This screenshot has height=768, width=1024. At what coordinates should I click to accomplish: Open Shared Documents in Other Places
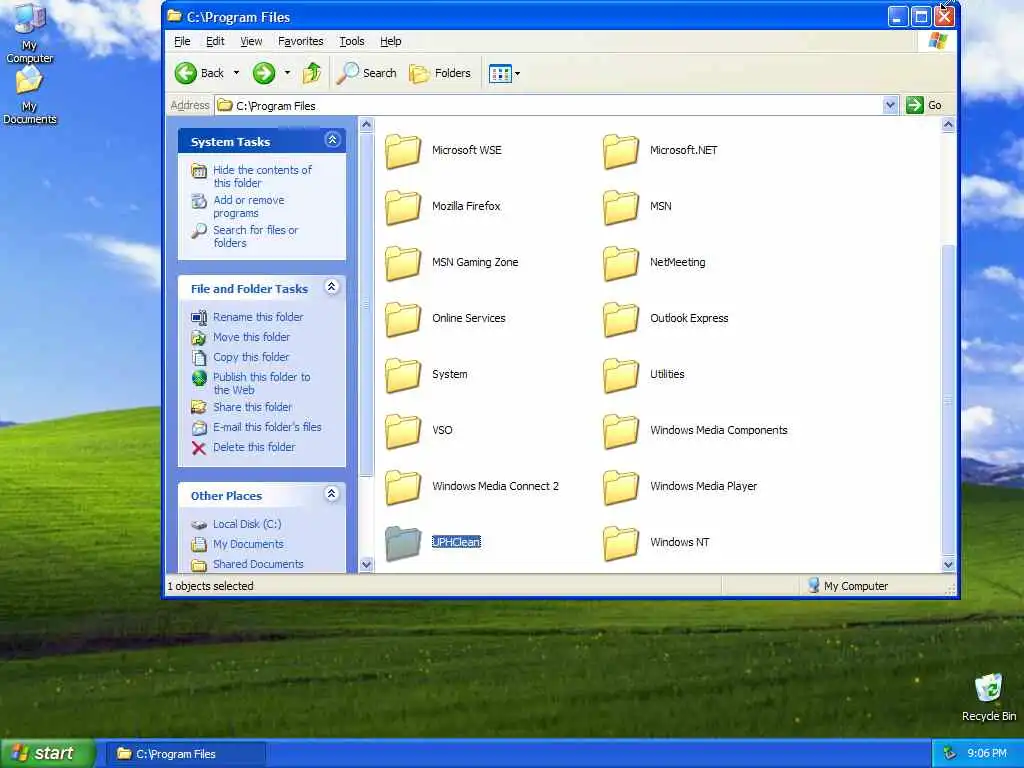coord(258,564)
